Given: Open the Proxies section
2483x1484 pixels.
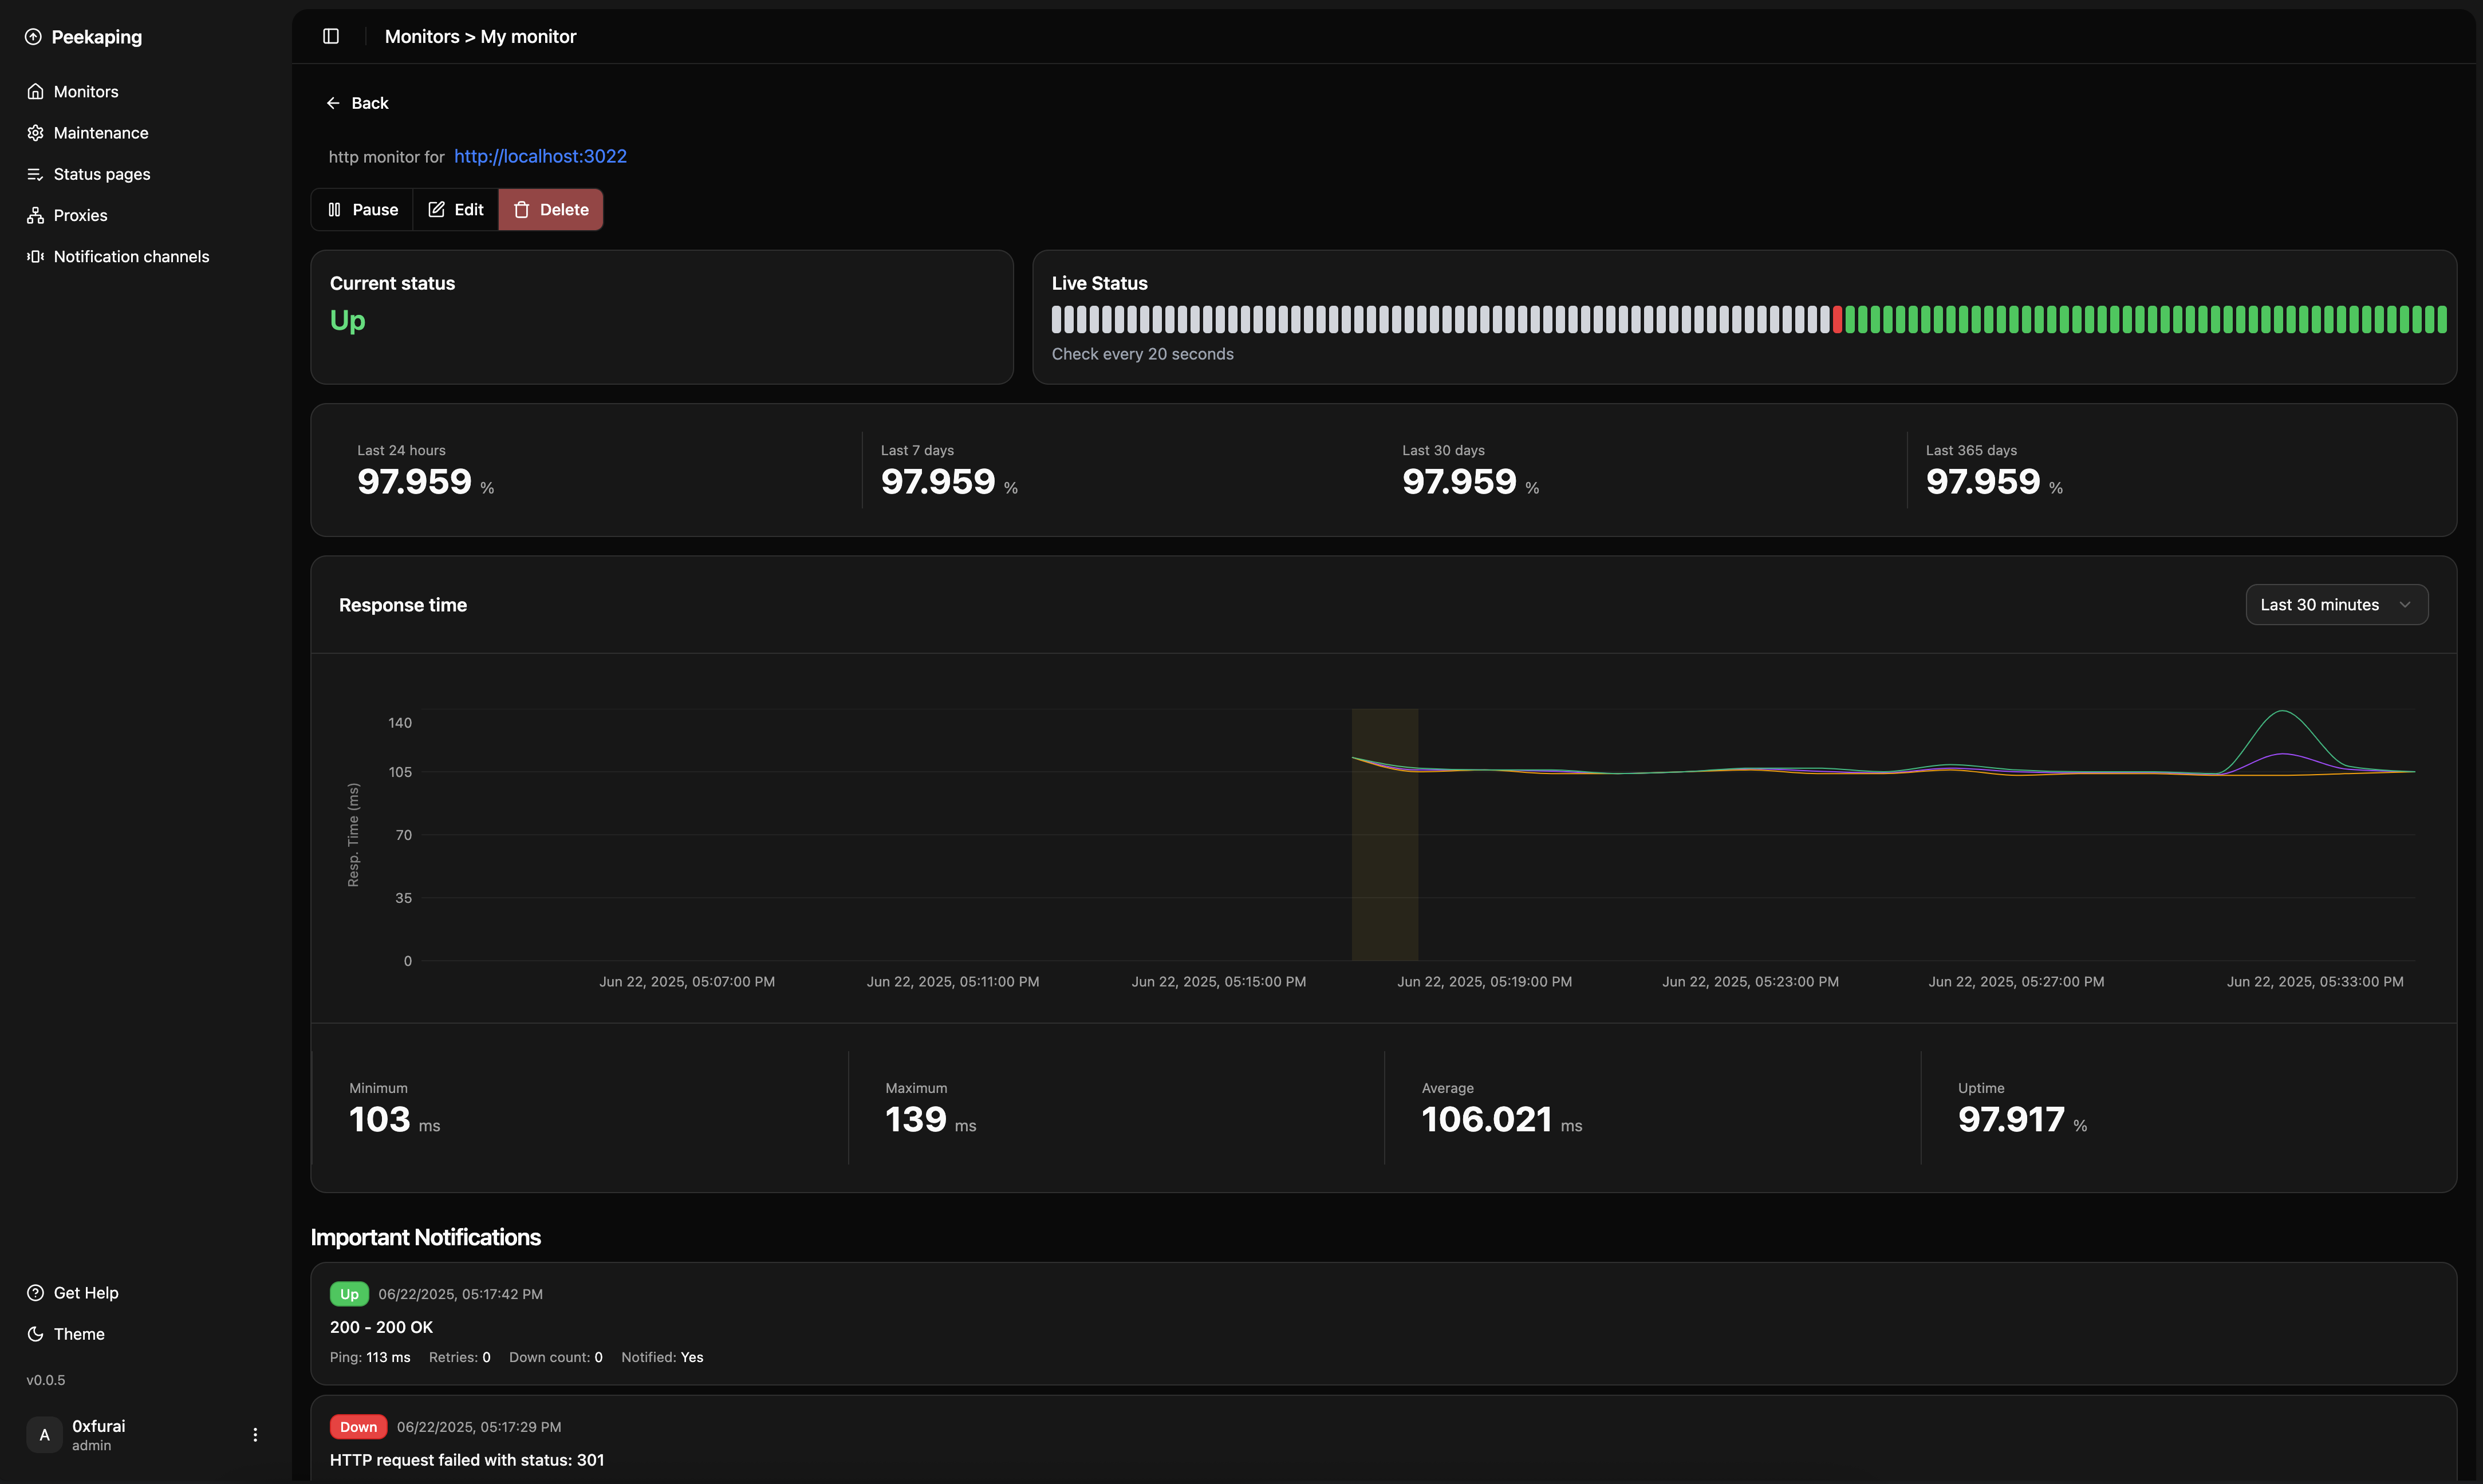Looking at the screenshot, I should [x=80, y=215].
